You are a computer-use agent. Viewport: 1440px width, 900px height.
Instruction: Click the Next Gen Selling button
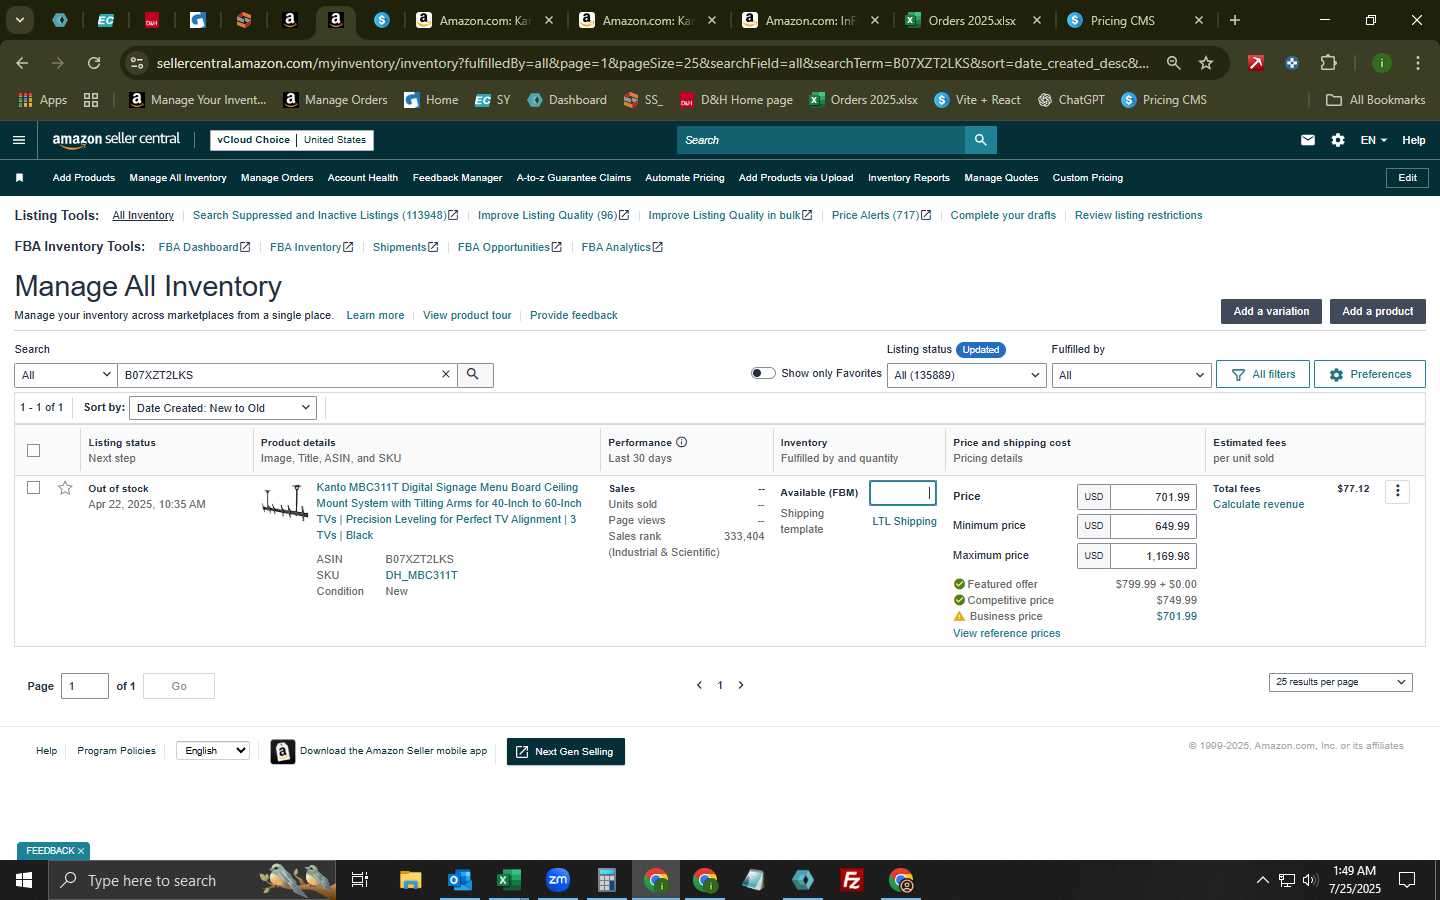566,752
